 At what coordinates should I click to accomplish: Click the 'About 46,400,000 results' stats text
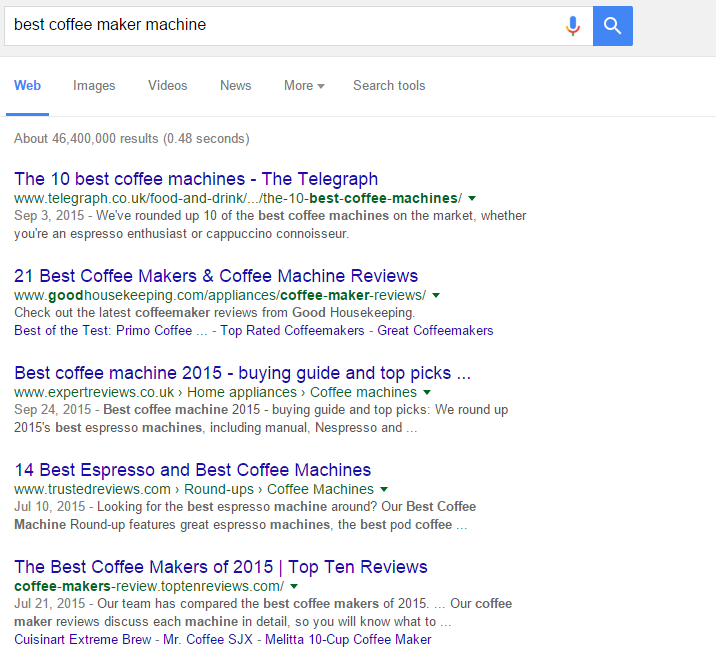click(x=132, y=138)
